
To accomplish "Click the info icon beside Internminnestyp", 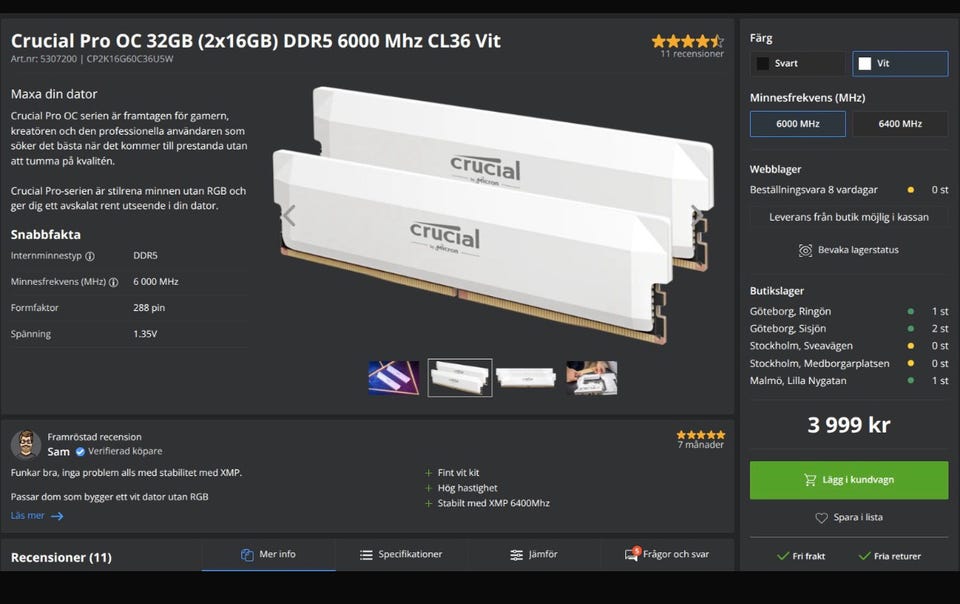I will pyautogui.click(x=90, y=256).
